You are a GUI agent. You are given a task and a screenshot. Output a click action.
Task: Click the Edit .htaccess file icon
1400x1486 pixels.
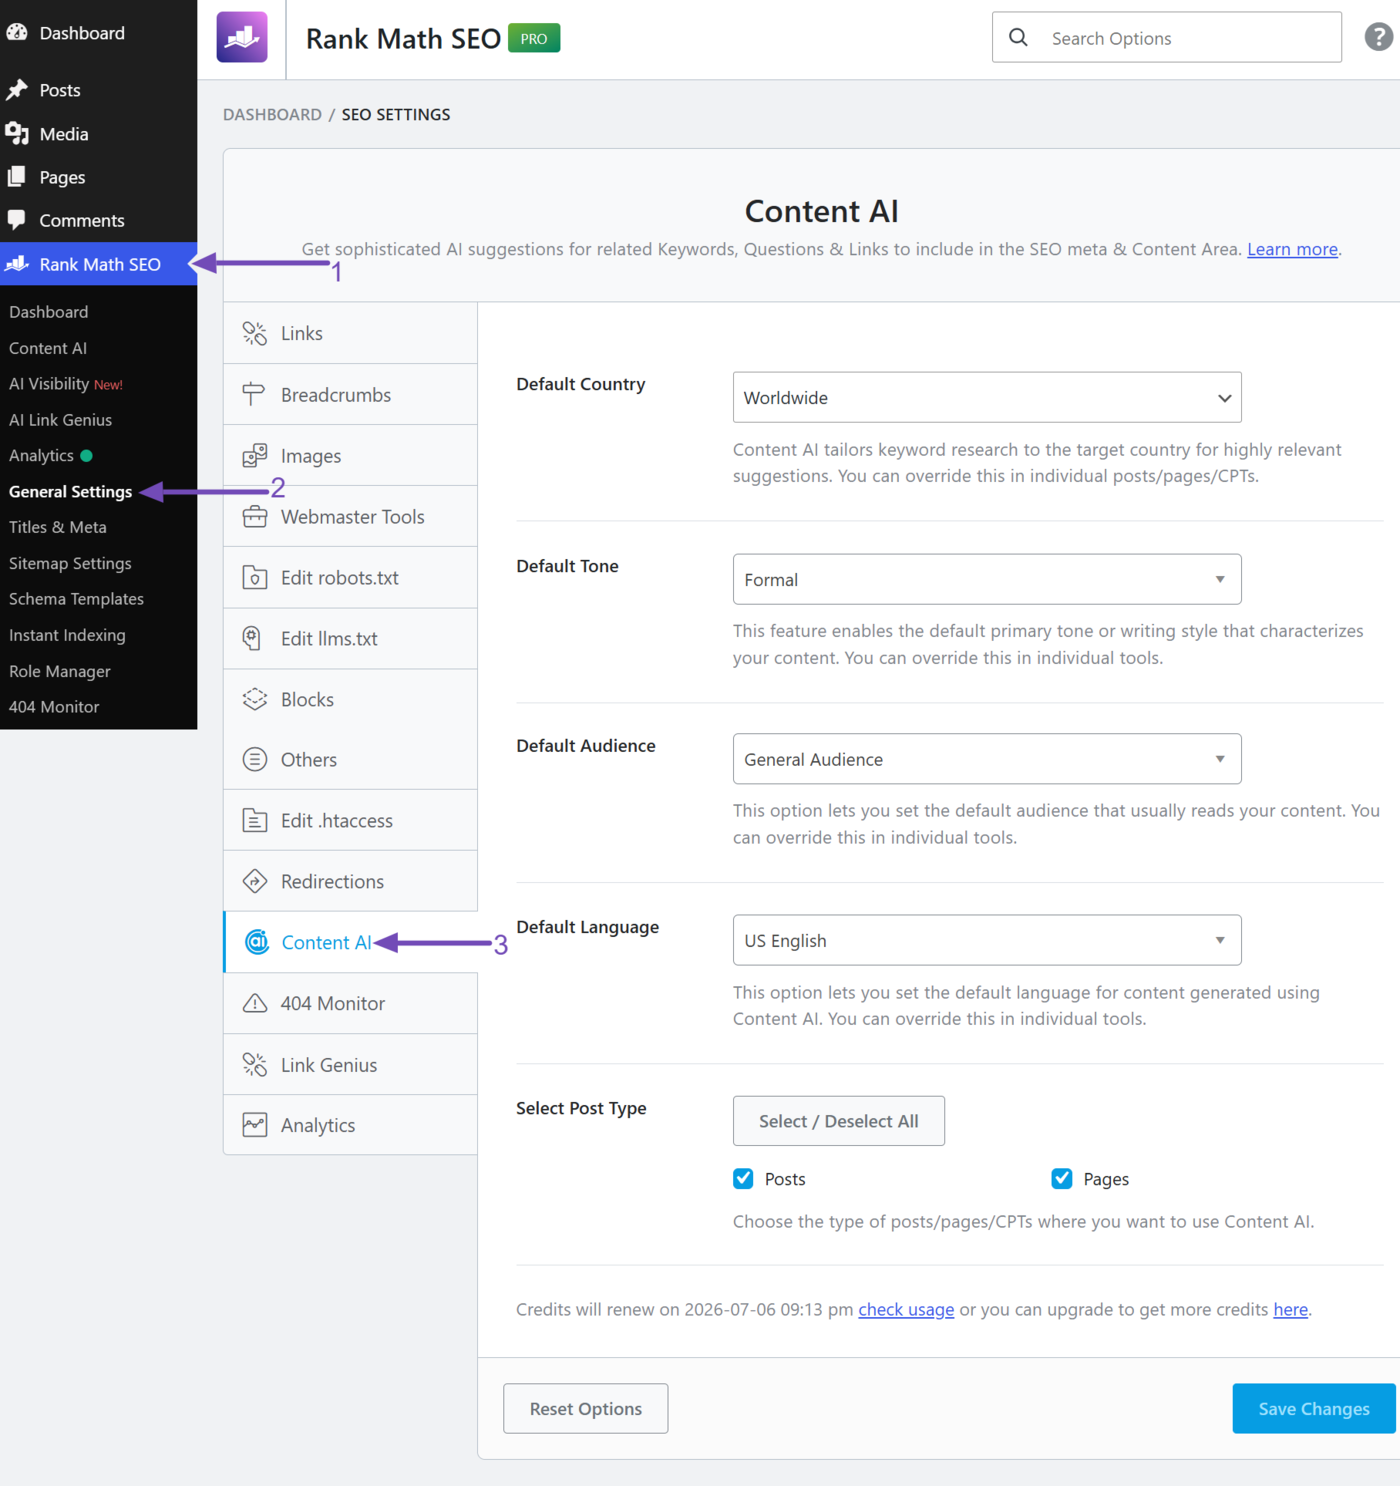(x=255, y=820)
